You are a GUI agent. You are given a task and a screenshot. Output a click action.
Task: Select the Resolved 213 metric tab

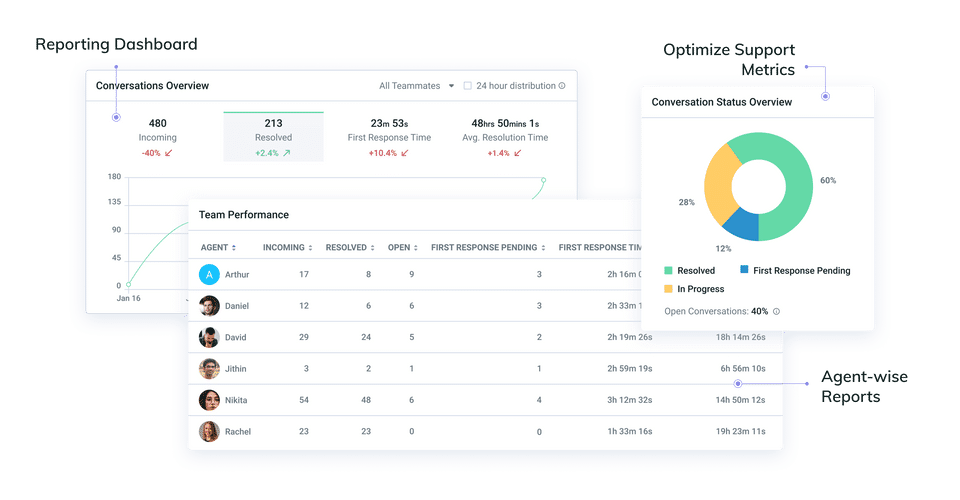(x=273, y=137)
